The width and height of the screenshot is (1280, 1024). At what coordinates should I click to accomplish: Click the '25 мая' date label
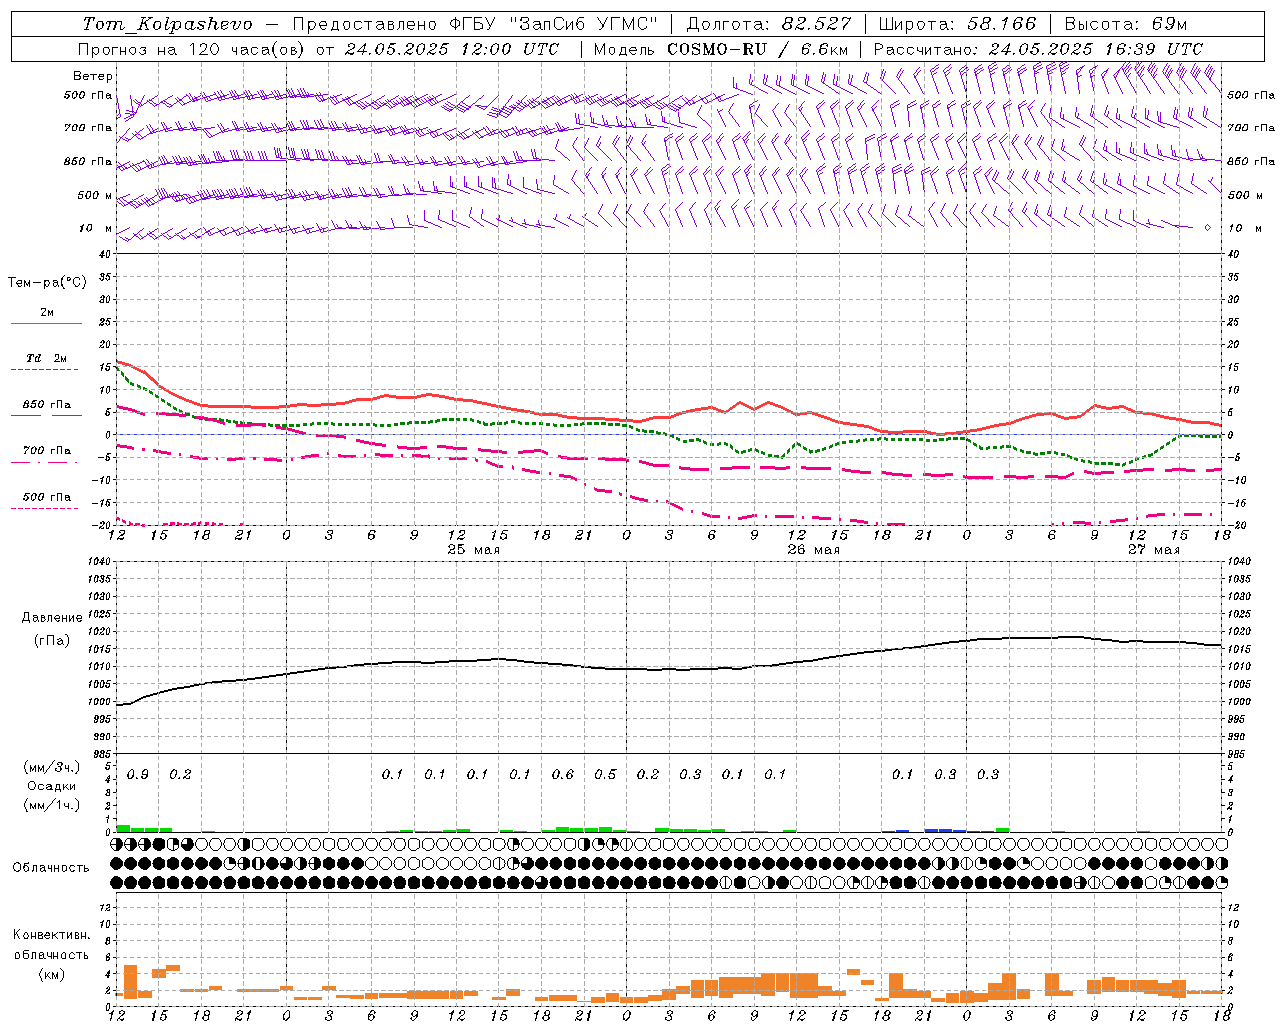tap(473, 550)
